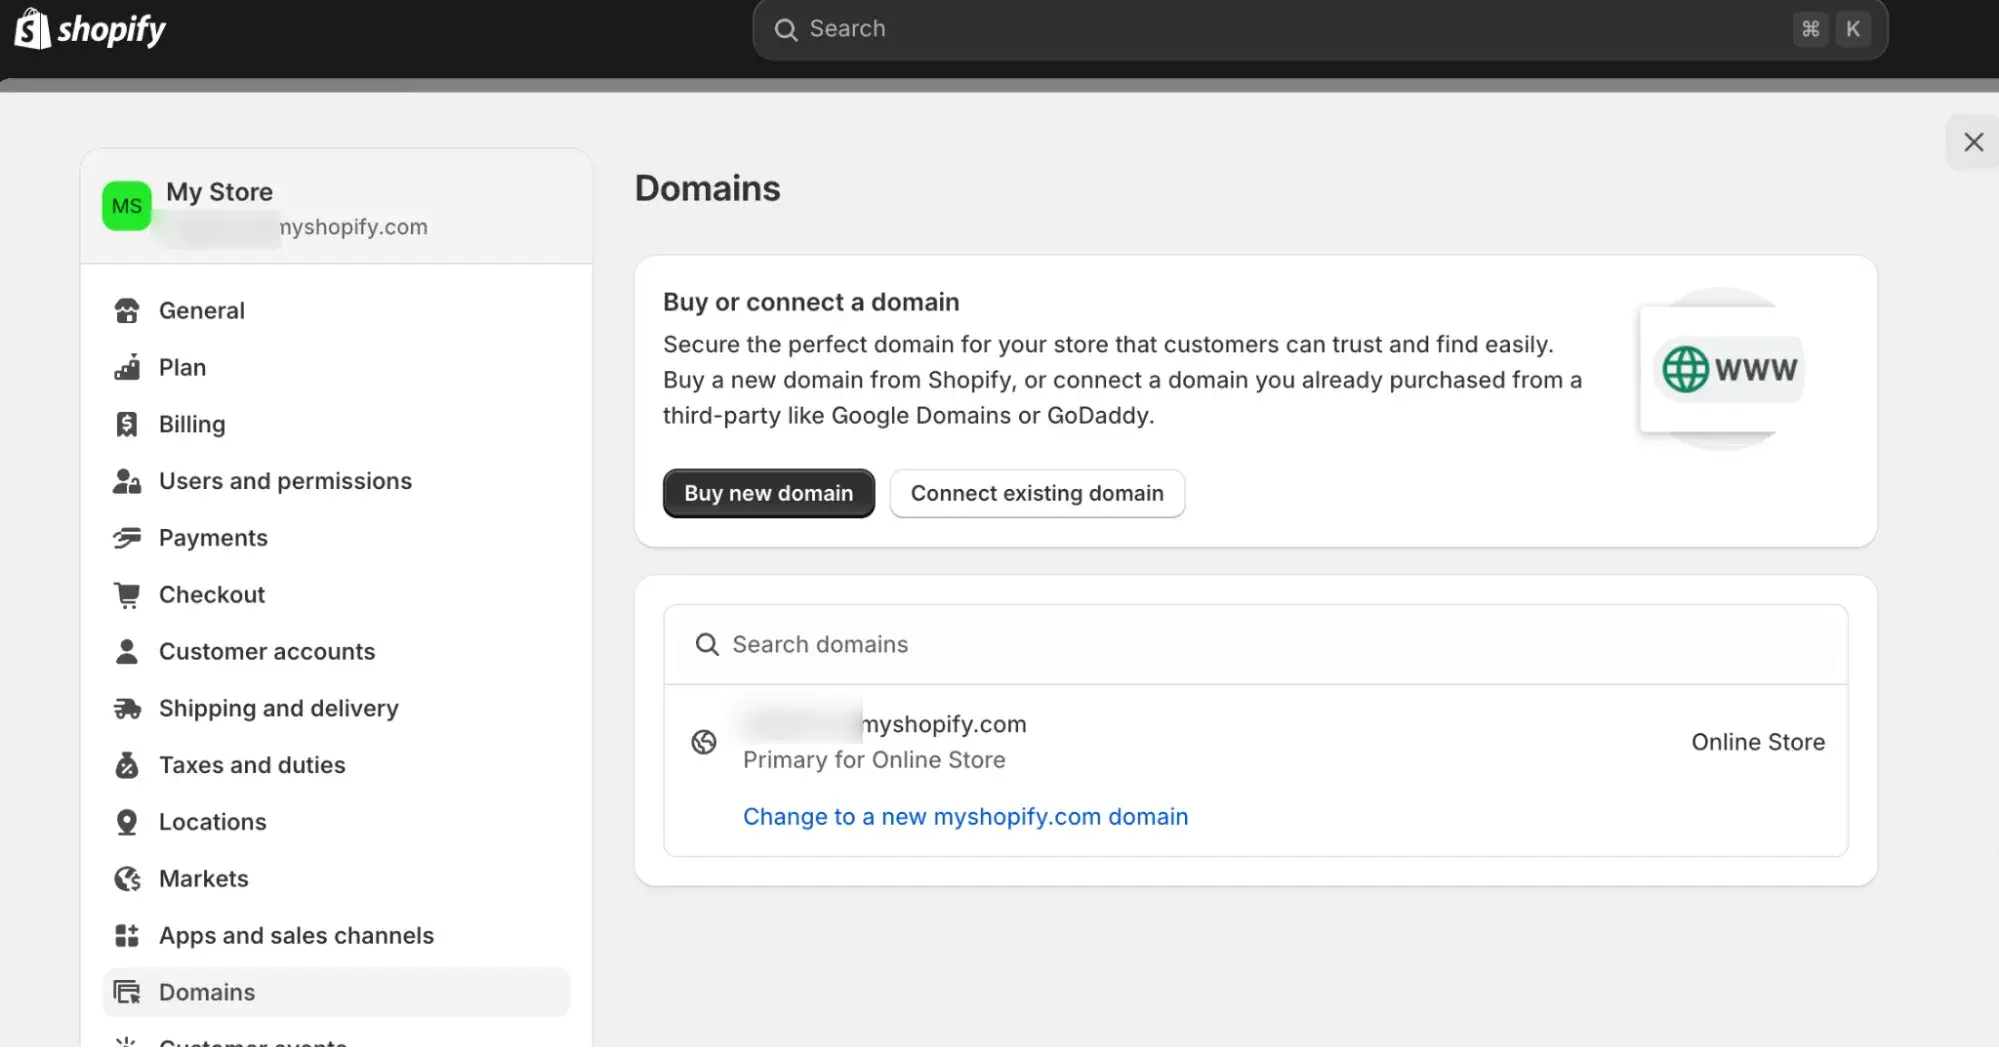Select Locations in settings sidebar
The height and width of the screenshot is (1048, 1999).
click(212, 822)
